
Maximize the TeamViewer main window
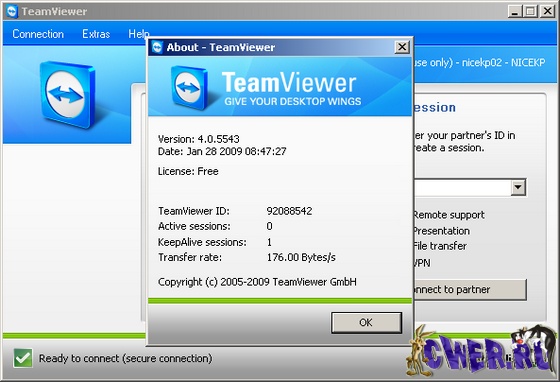pos(531,11)
